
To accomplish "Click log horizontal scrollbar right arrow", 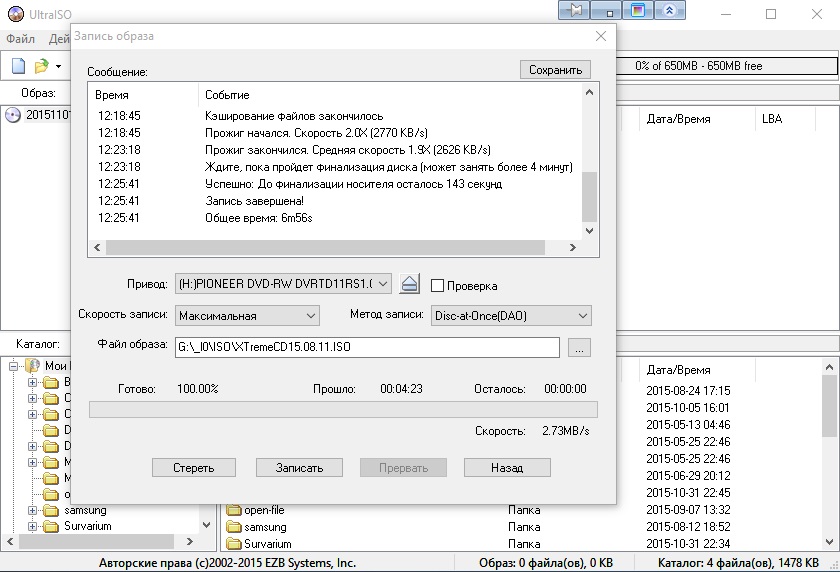I will pyautogui.click(x=573, y=247).
